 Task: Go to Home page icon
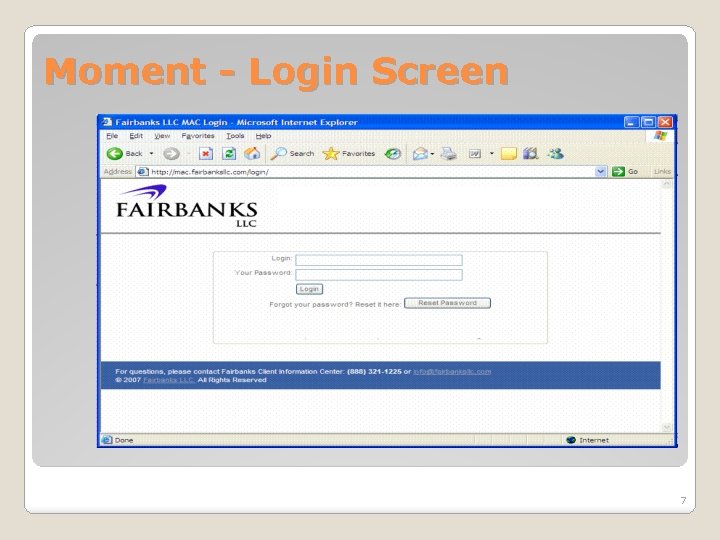[252, 153]
